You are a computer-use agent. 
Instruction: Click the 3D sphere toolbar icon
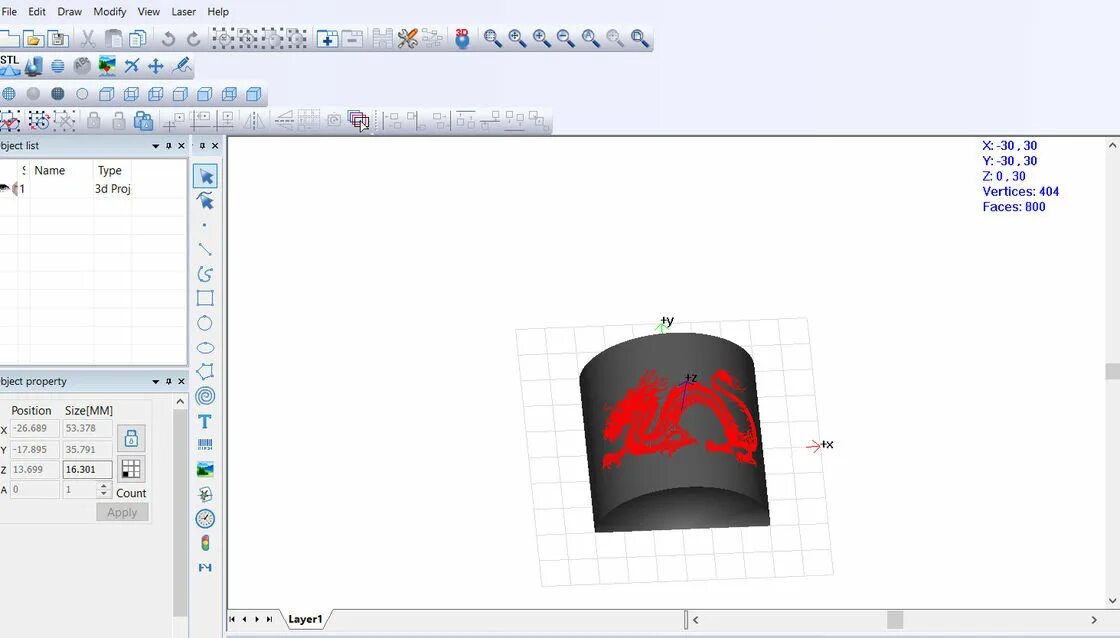click(x=462, y=39)
